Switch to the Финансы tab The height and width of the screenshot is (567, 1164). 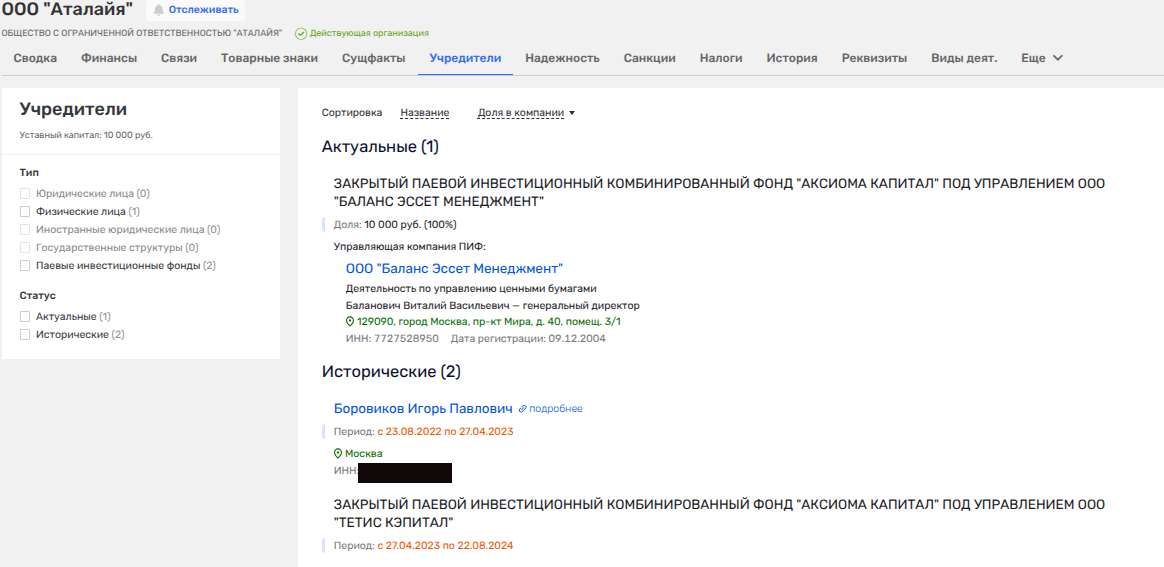click(109, 58)
